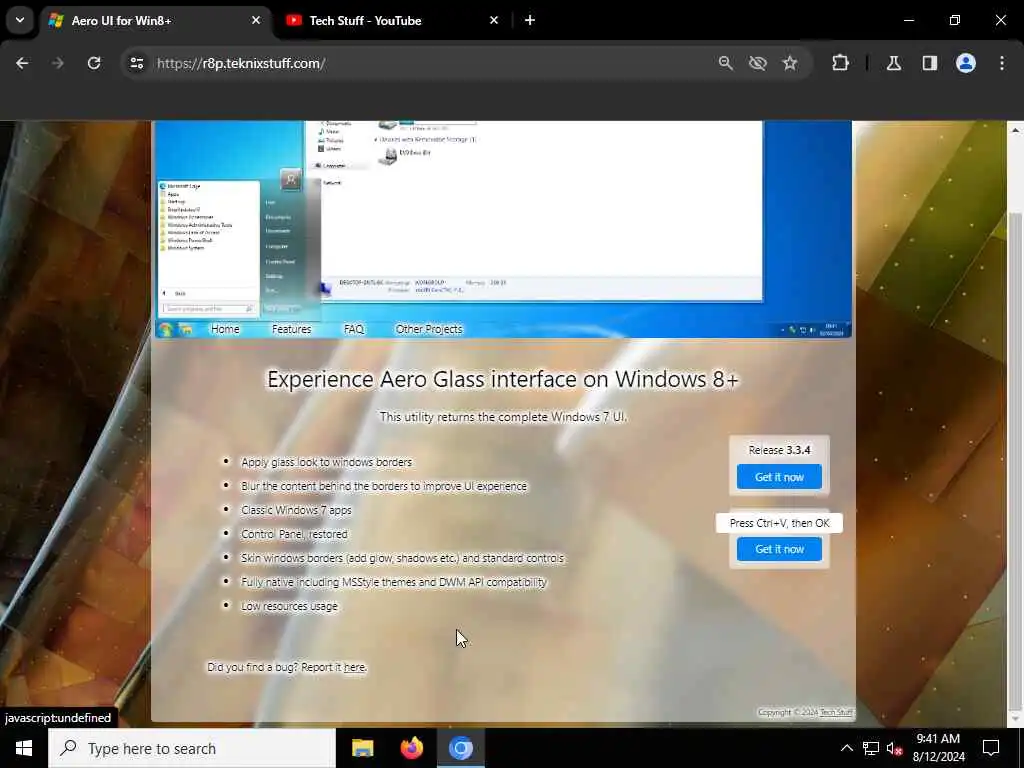
Task: Click the taskbar search box
Action: (191, 748)
